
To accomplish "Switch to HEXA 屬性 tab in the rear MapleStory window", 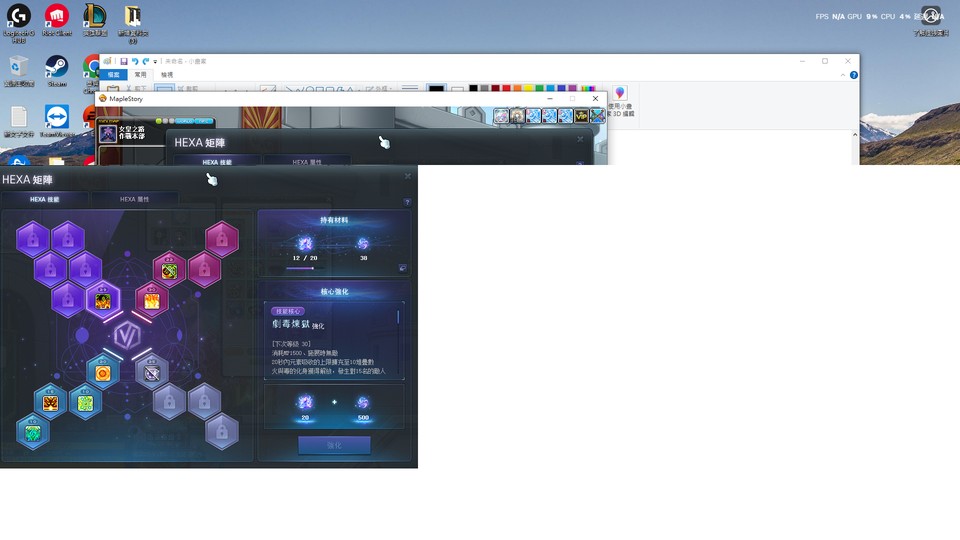I will 307,162.
